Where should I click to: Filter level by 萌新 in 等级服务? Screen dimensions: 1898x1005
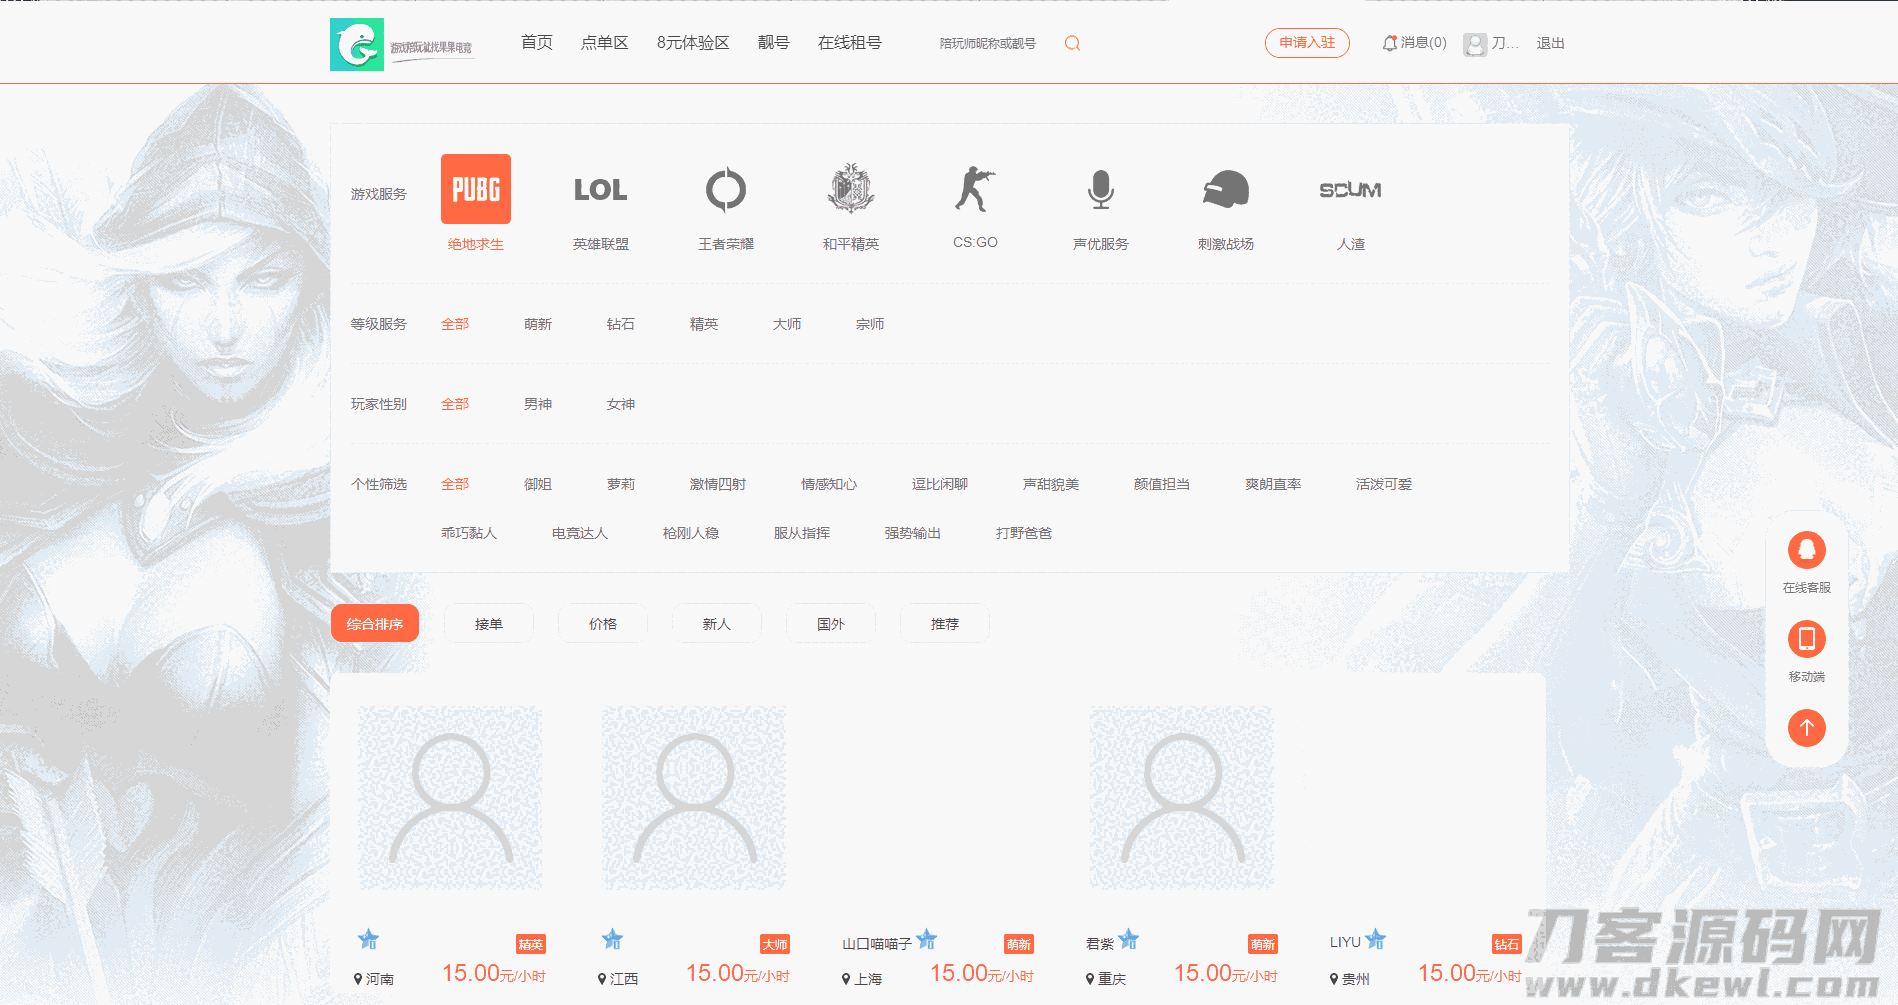[x=538, y=324]
